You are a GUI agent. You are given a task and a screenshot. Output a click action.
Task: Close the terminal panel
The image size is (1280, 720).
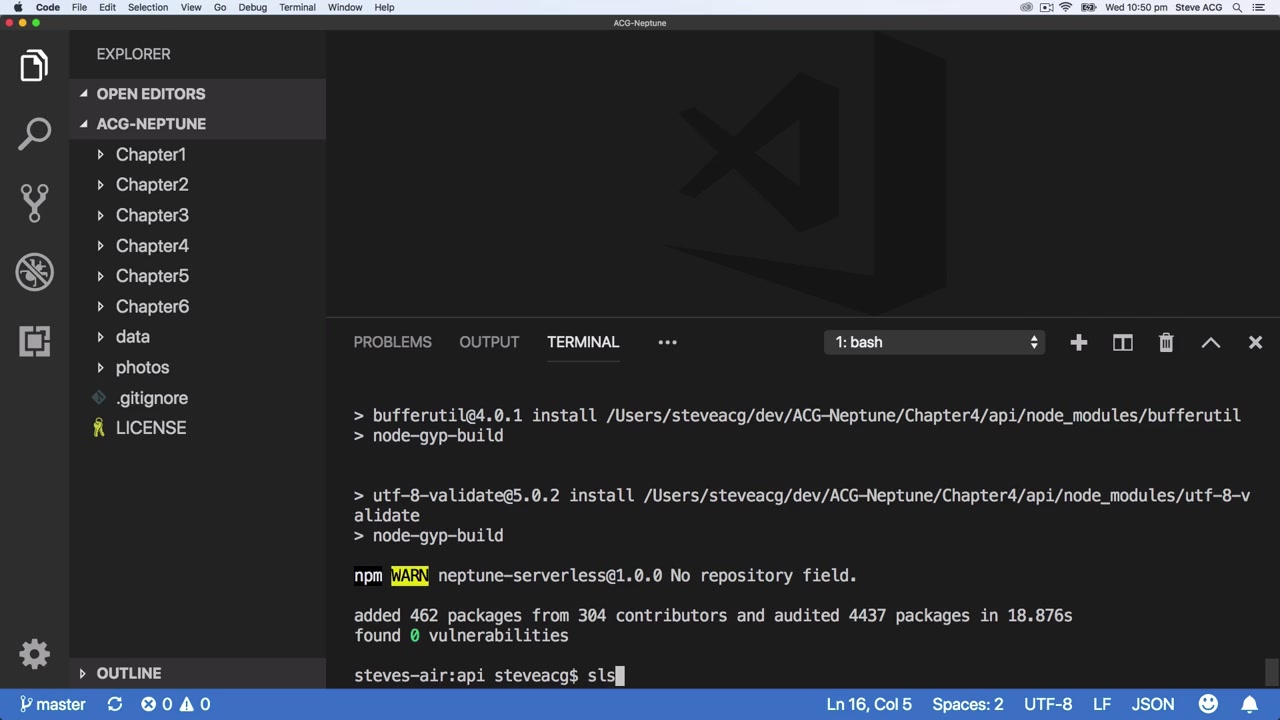click(x=1255, y=343)
